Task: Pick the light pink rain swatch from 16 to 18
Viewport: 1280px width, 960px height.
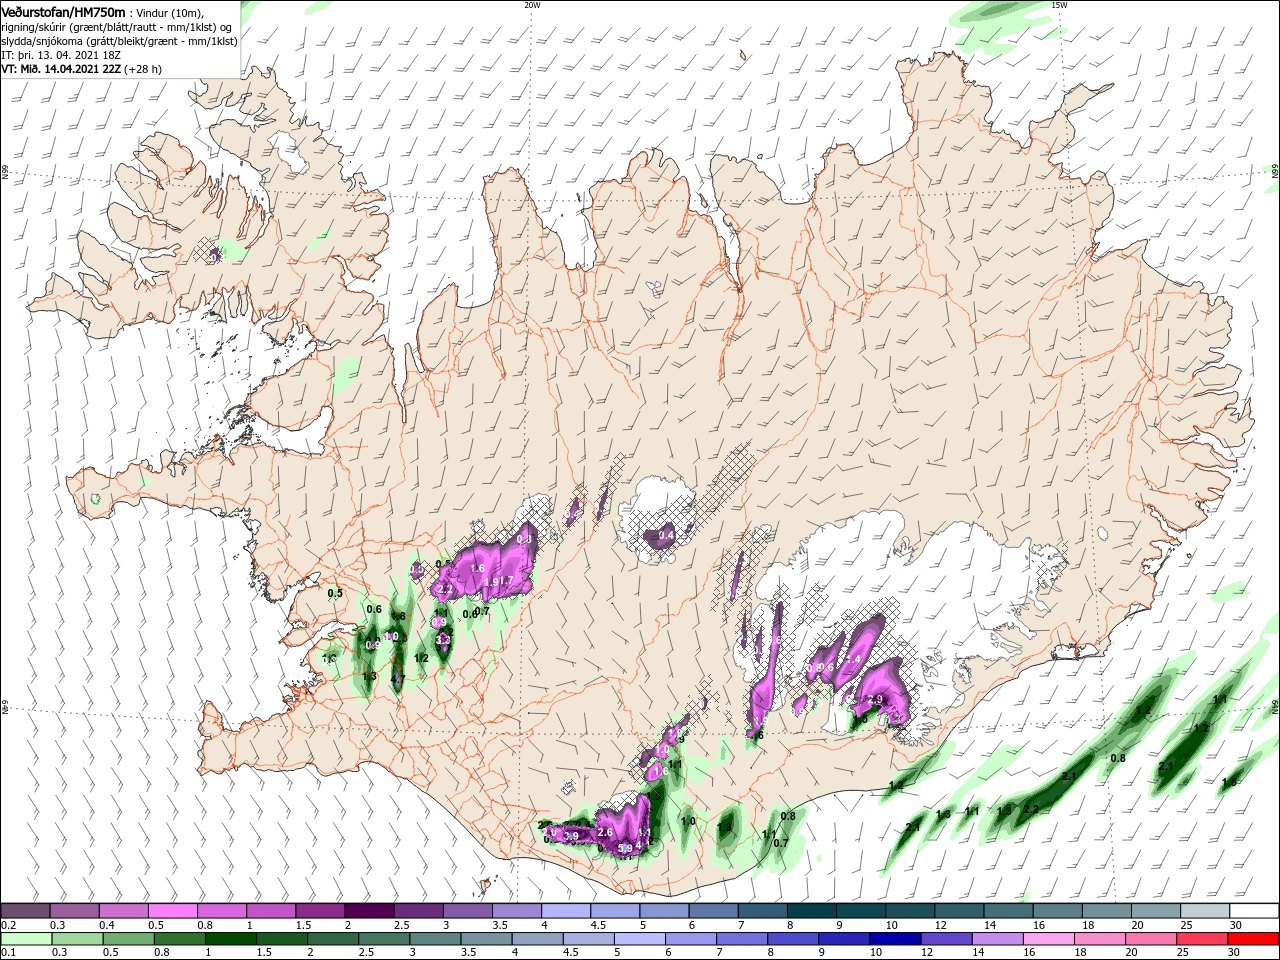Action: click(1049, 939)
